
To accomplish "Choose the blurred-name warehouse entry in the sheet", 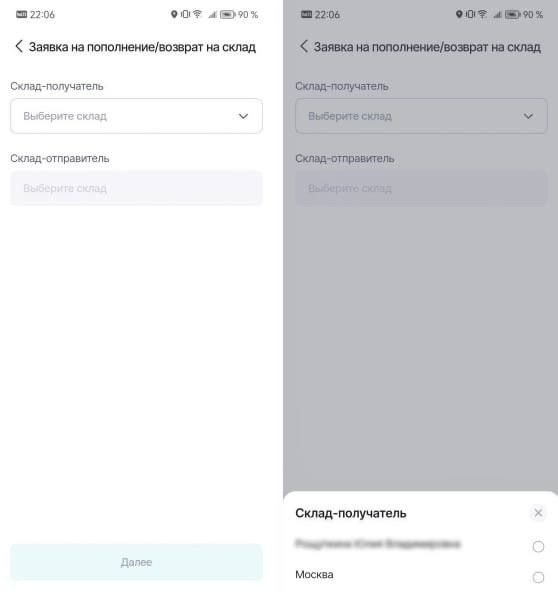I will tap(378, 544).
